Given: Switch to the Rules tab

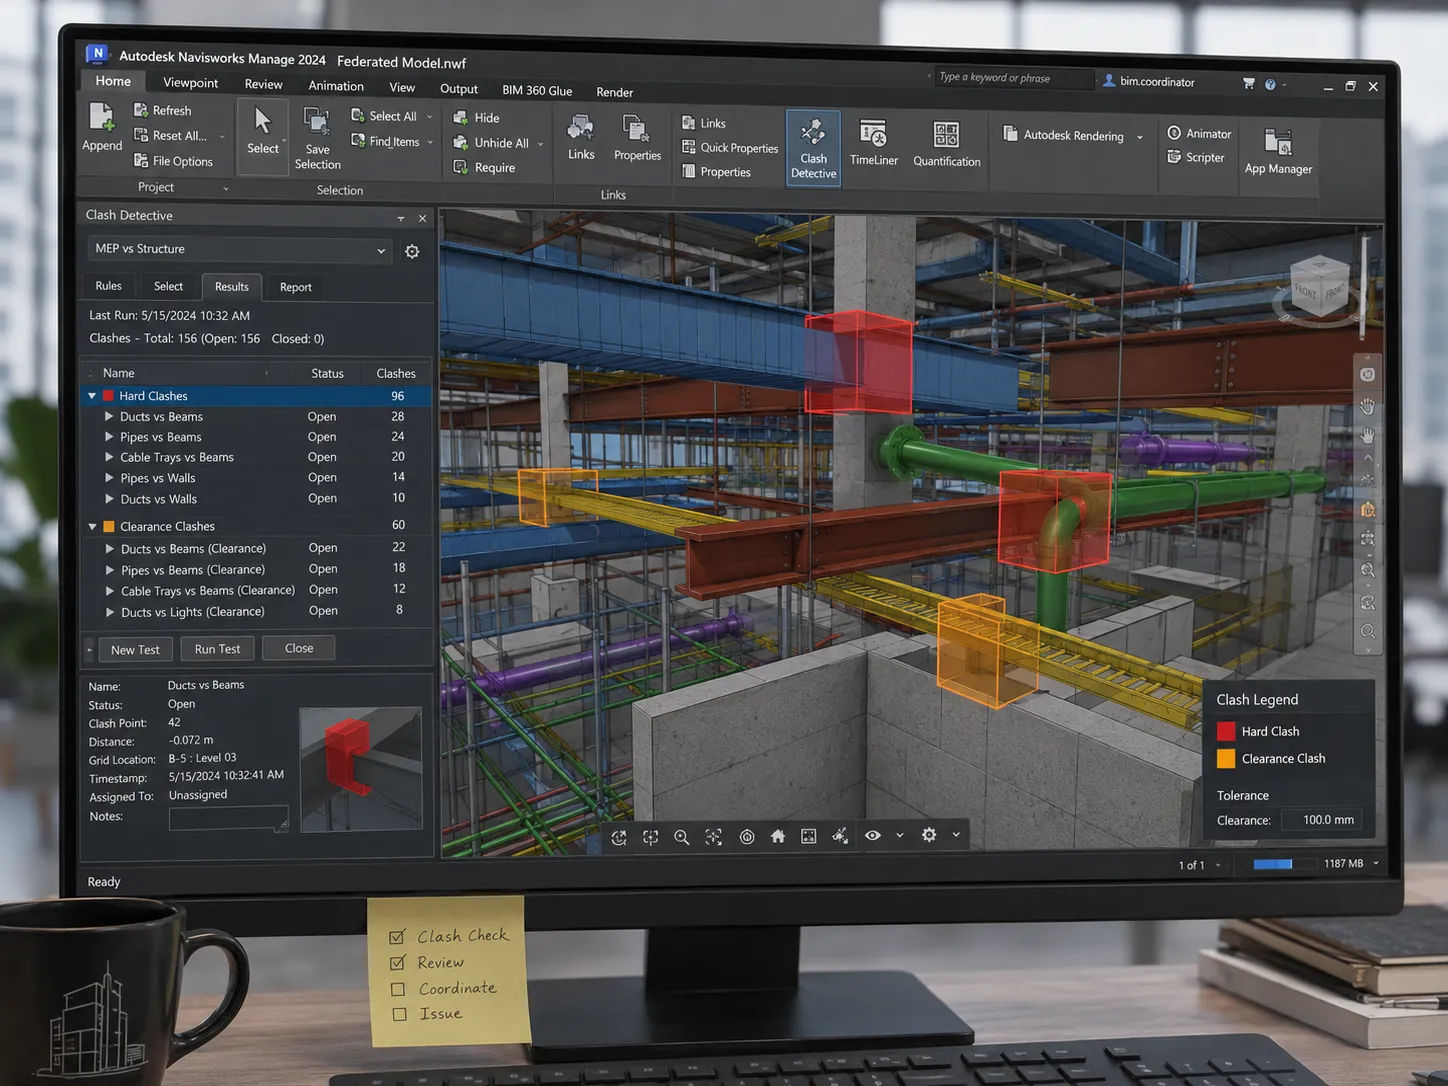Looking at the screenshot, I should click(108, 286).
